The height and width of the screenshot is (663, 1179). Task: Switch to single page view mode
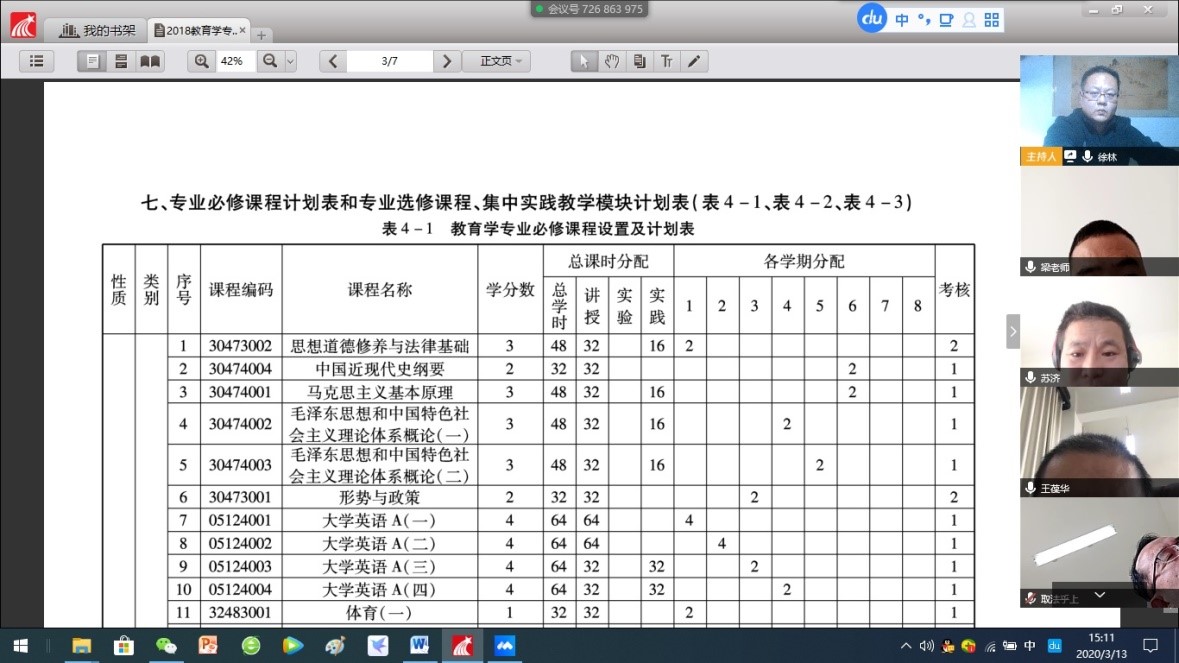93,61
